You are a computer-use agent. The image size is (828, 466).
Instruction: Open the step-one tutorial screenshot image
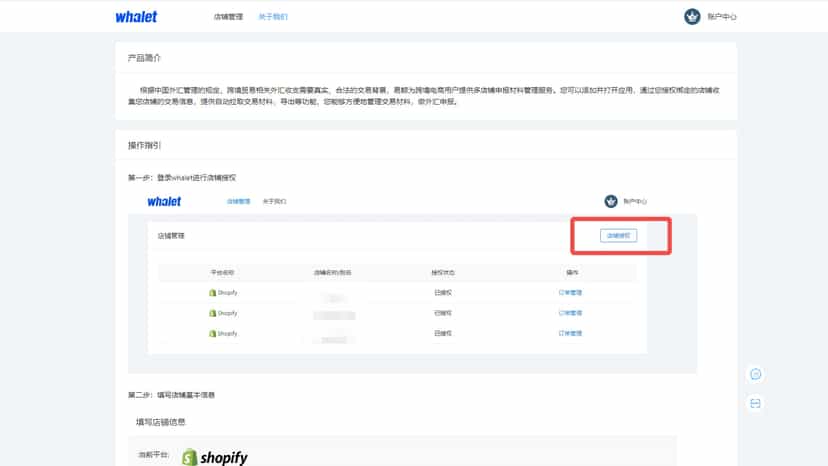412,281
